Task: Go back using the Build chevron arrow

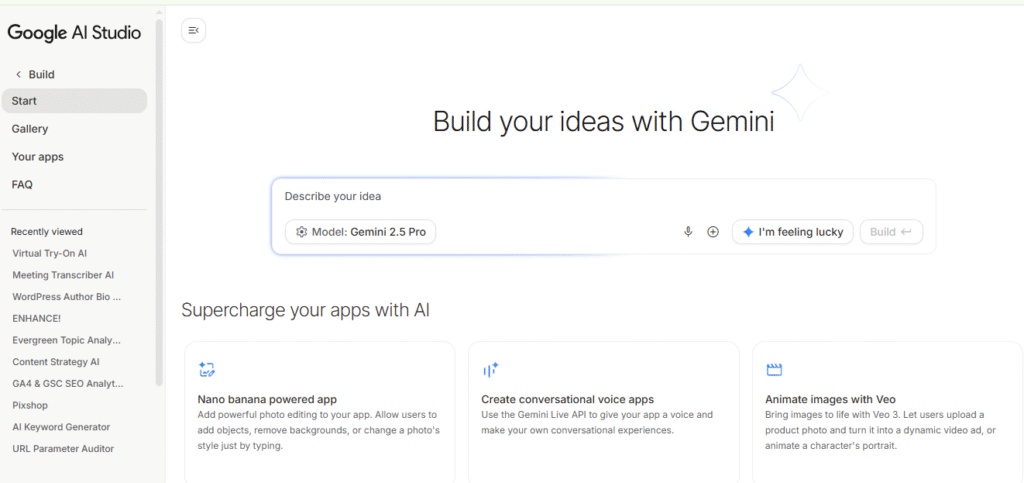Action: 18,75
